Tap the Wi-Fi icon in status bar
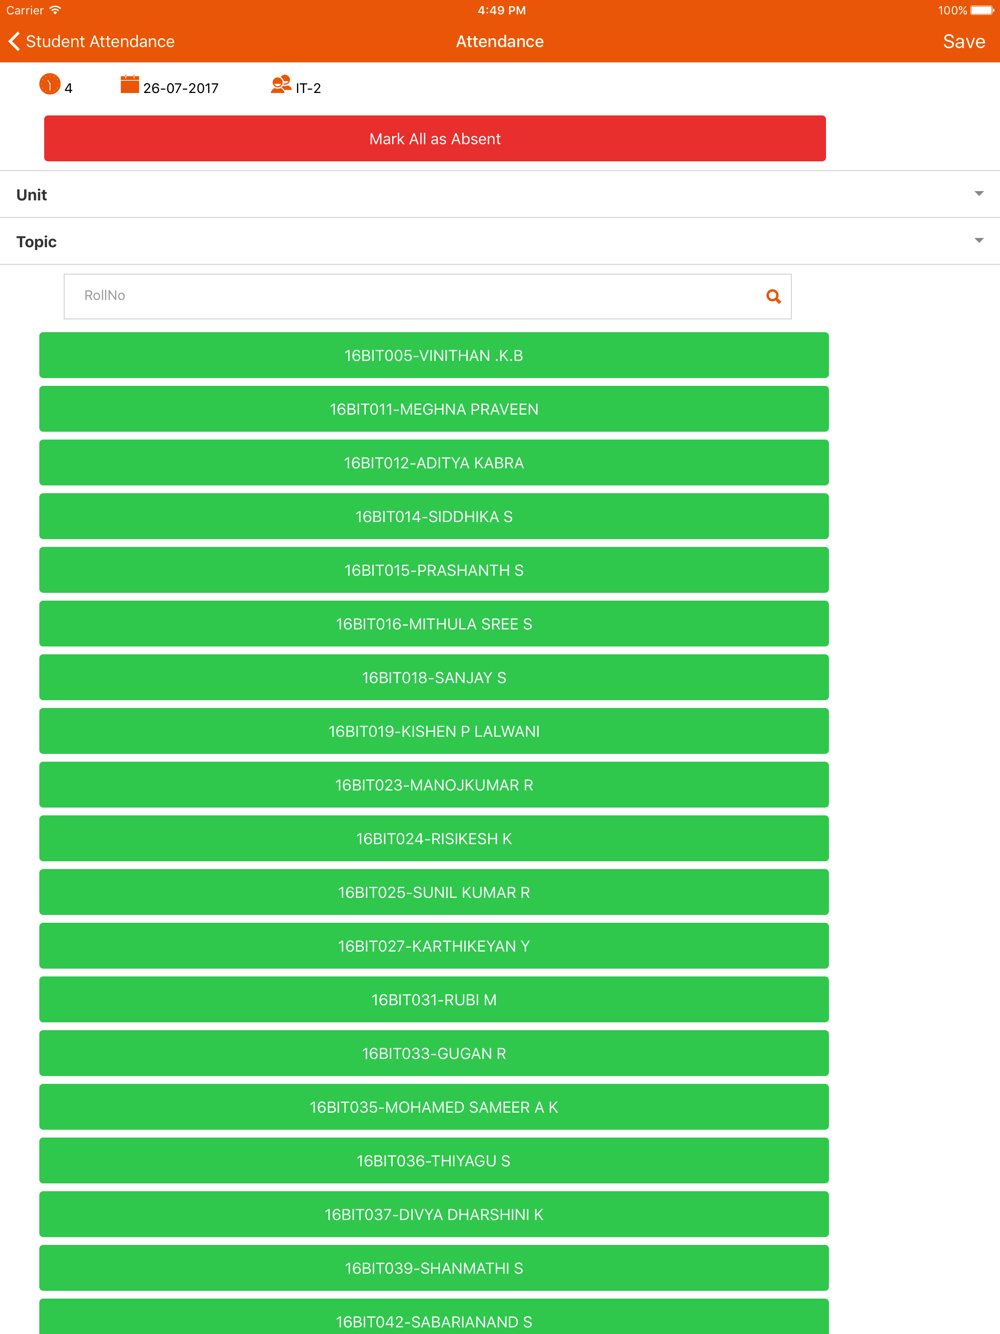The image size is (1000, 1334). (x=55, y=10)
